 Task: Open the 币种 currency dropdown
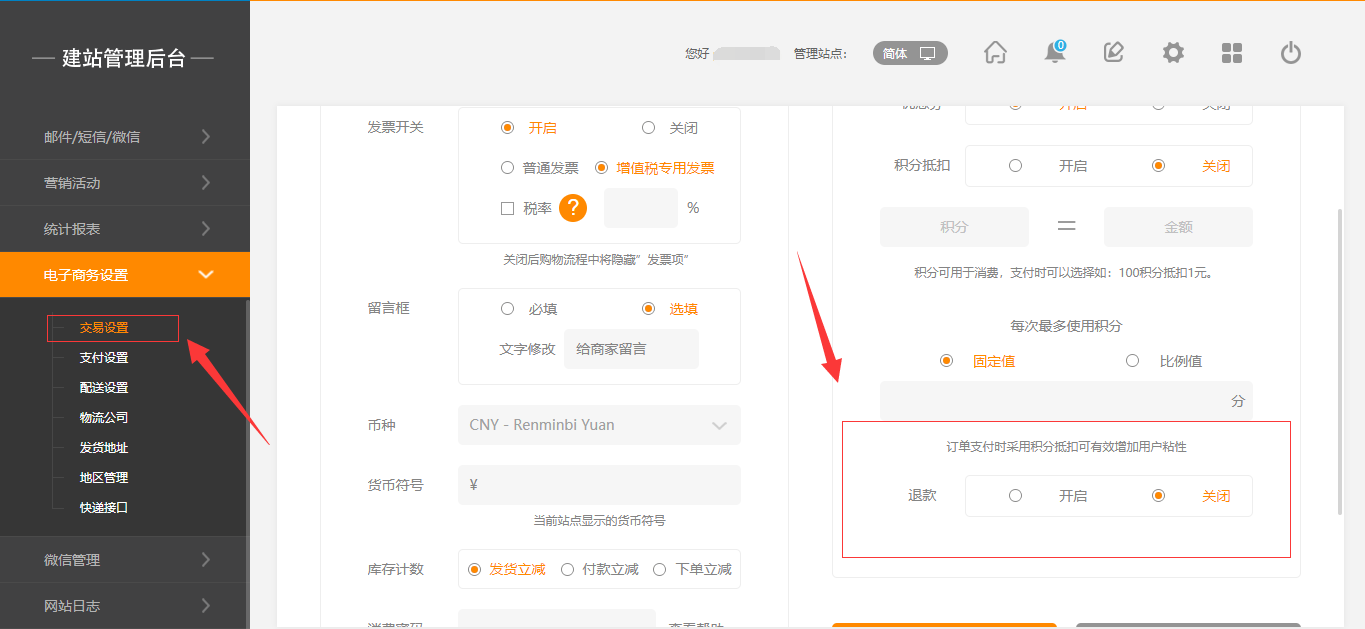599,425
